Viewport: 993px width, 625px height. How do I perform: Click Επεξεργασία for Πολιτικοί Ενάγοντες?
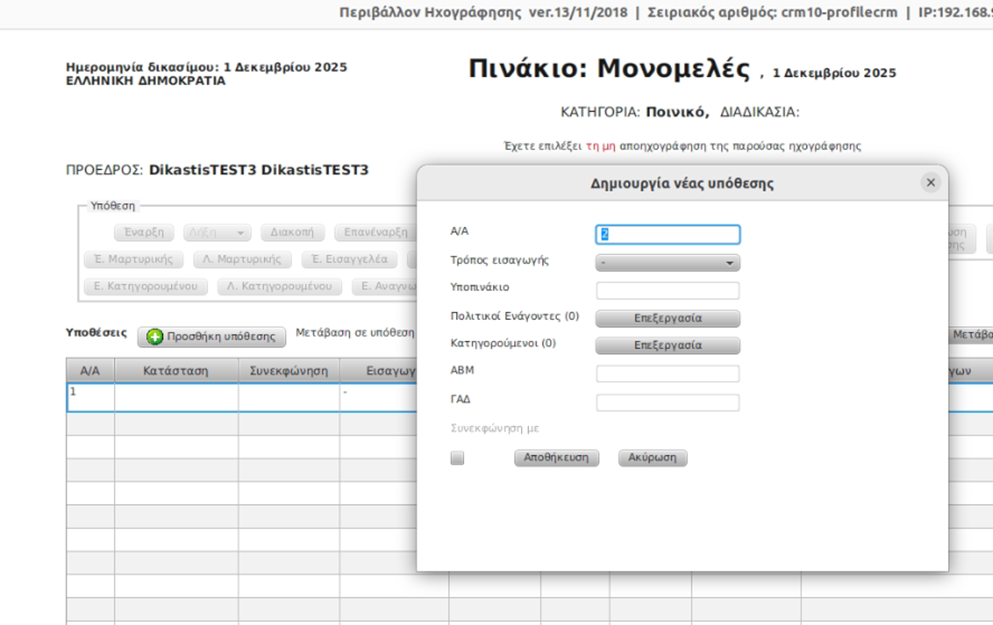[667, 319]
